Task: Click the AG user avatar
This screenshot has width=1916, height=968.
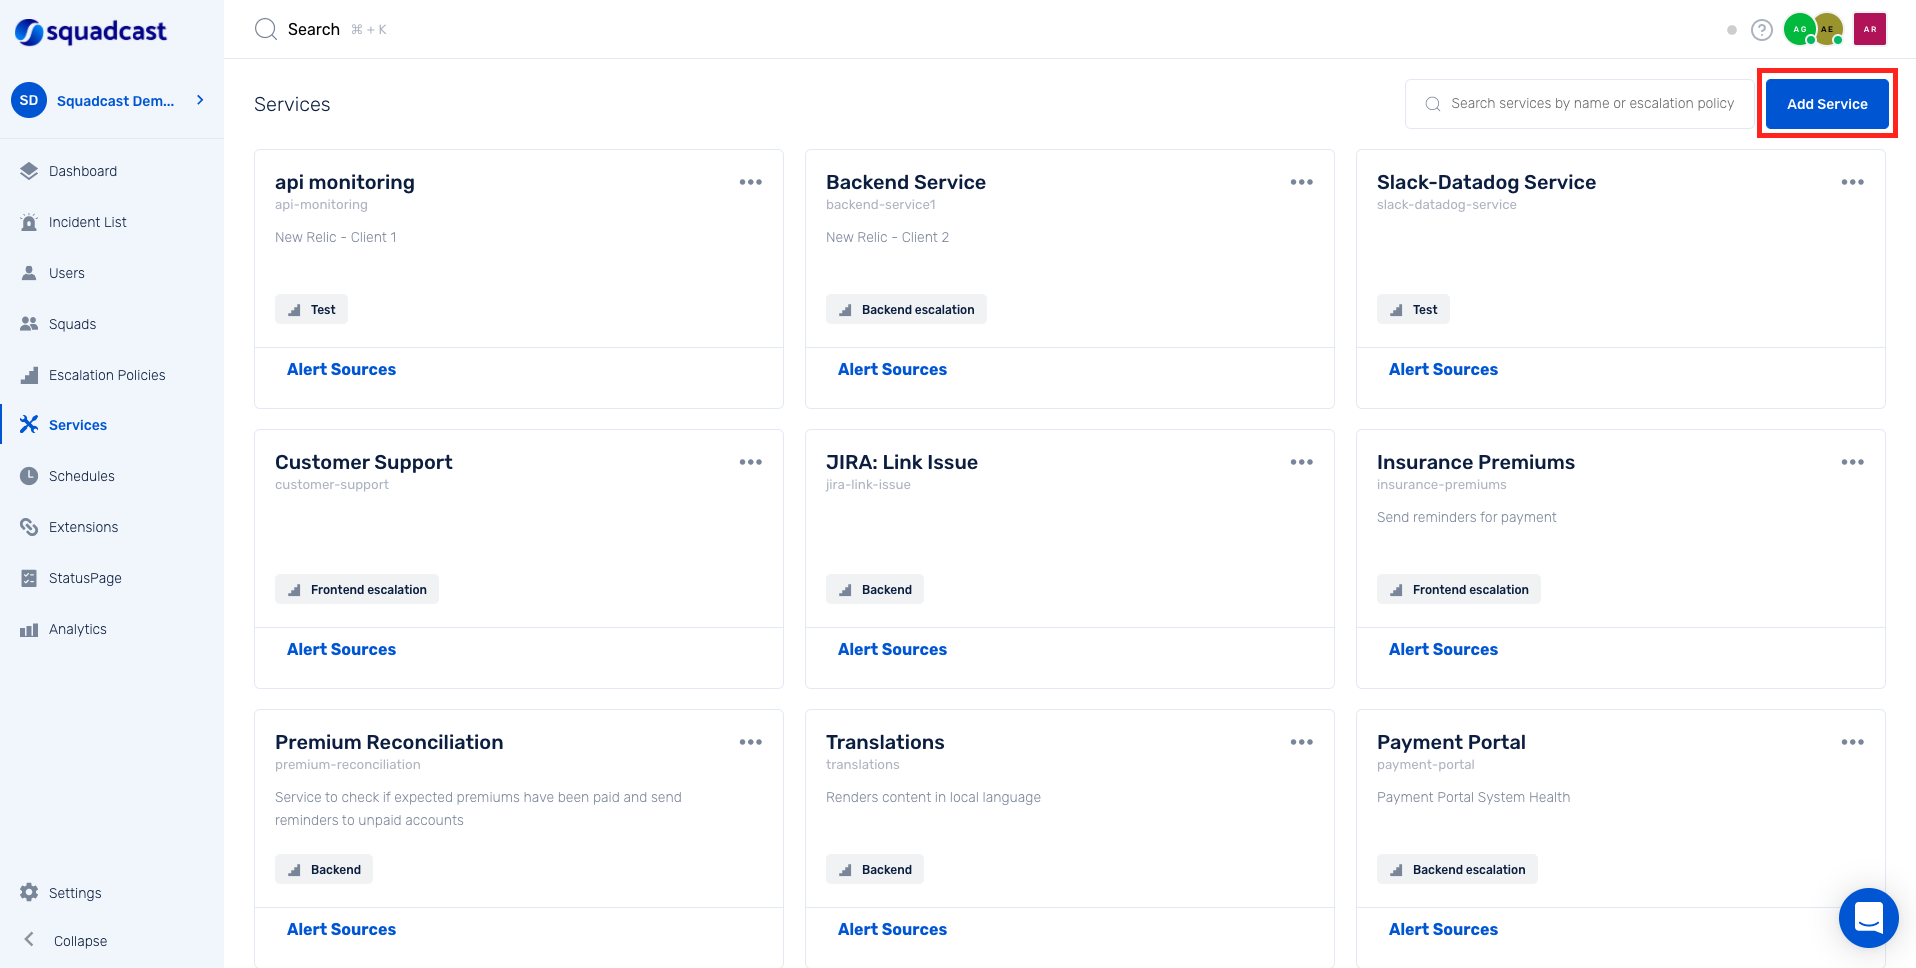Action: (1800, 29)
